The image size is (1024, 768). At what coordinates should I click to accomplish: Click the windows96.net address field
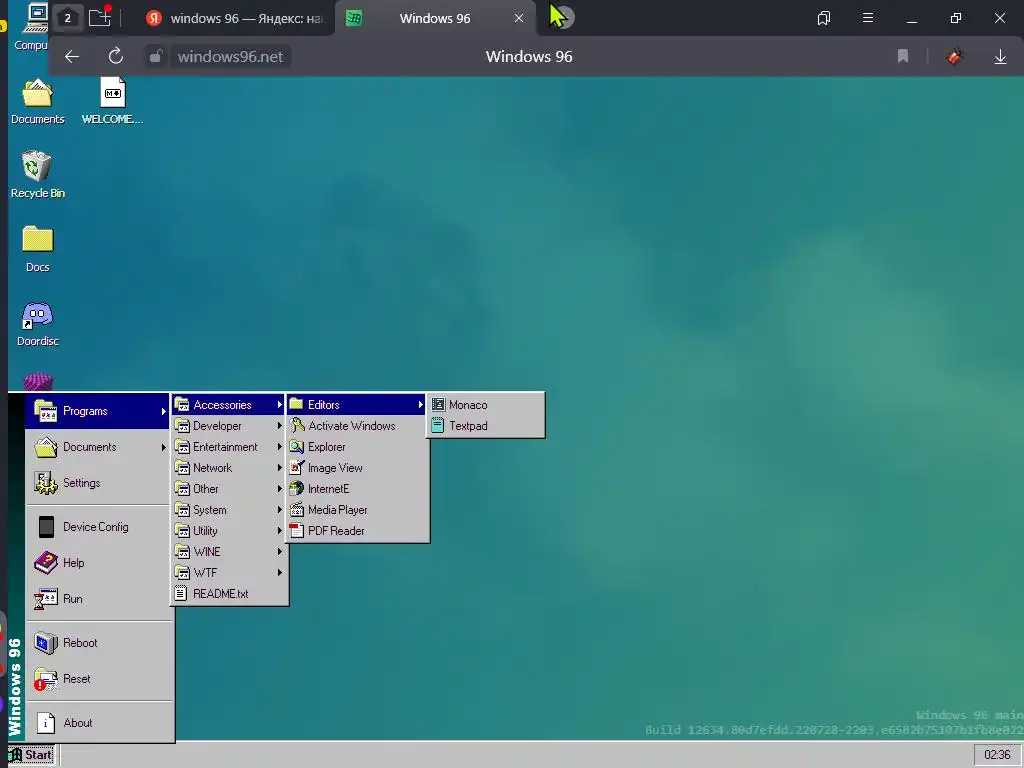231,57
